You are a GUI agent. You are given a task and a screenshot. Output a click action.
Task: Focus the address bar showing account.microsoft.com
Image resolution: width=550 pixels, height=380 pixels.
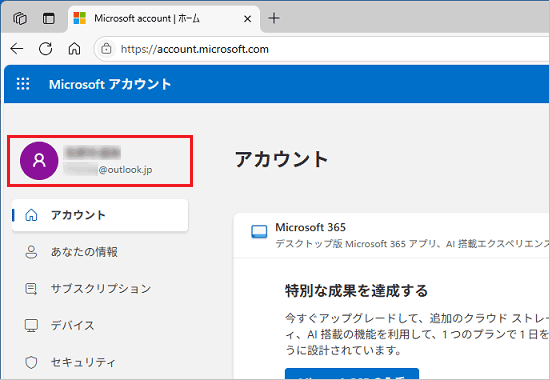coord(321,49)
